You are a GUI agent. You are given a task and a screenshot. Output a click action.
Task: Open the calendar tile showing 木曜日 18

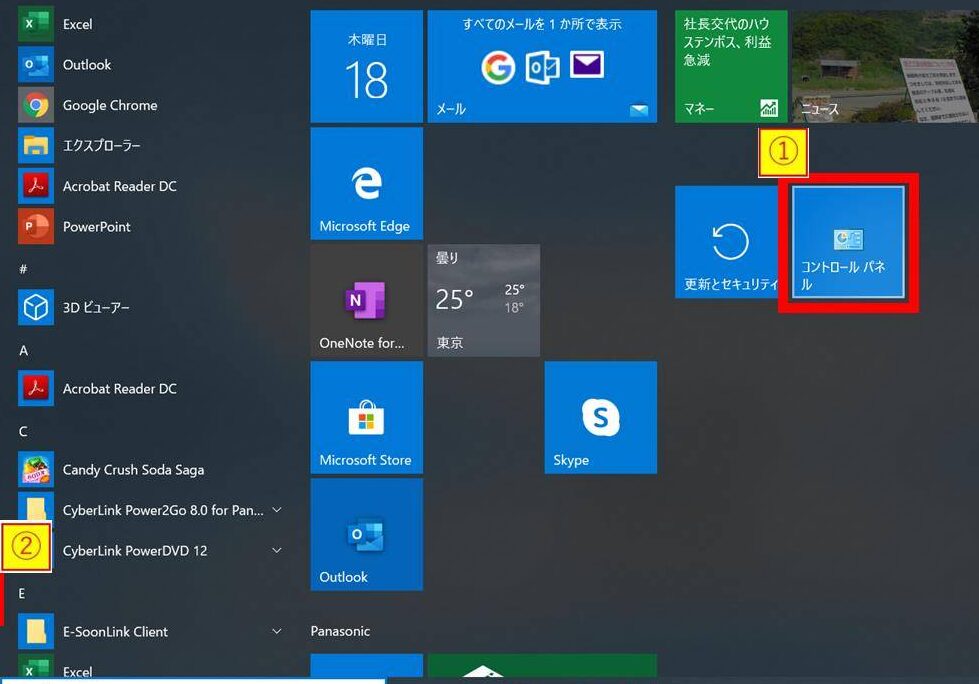(367, 66)
